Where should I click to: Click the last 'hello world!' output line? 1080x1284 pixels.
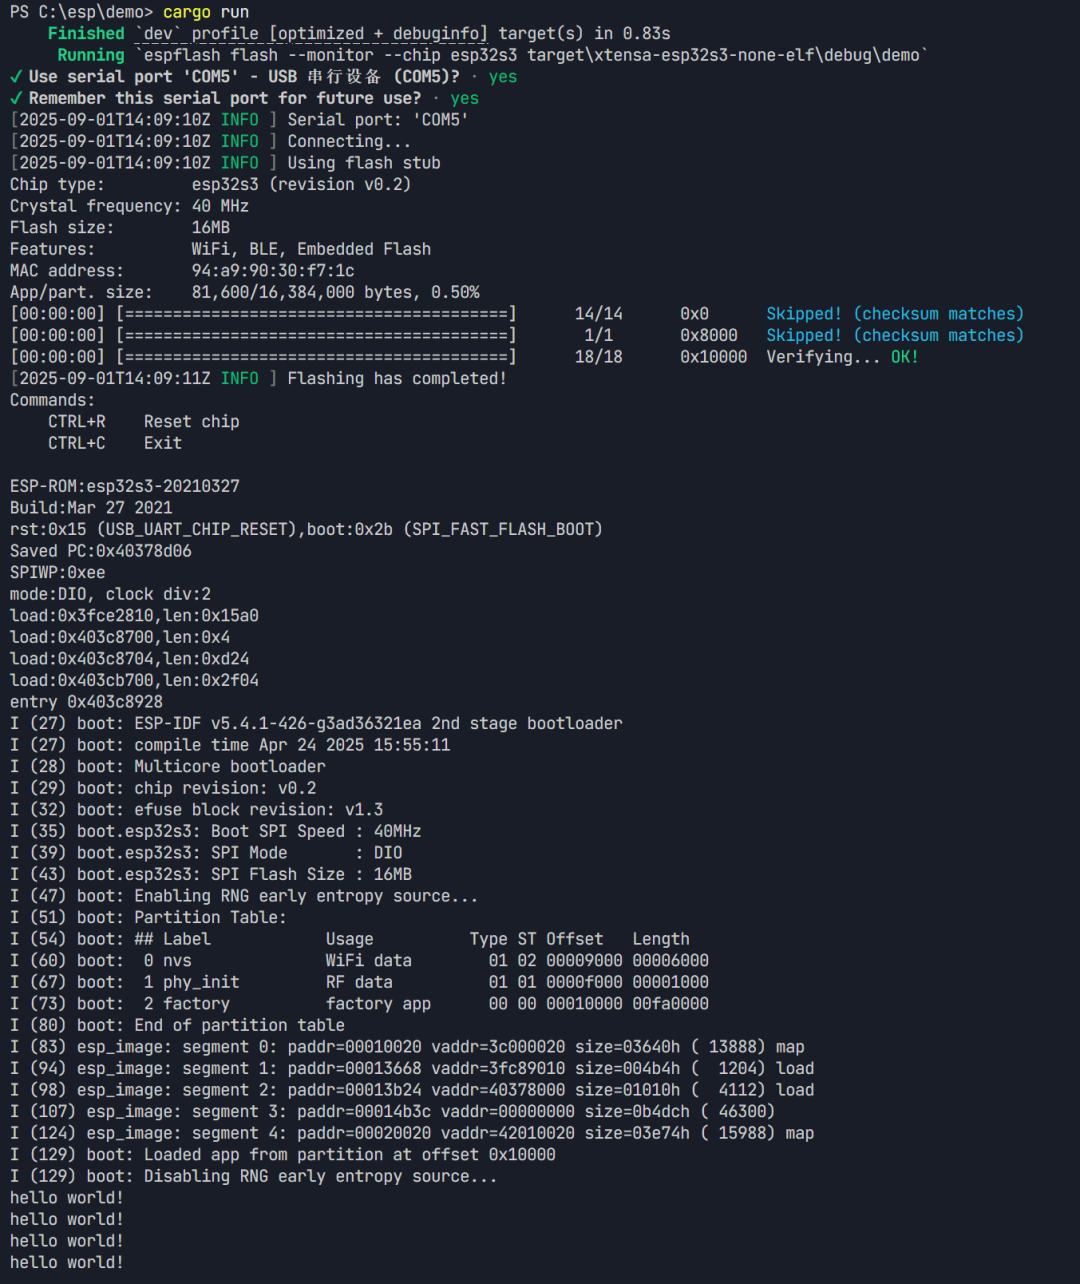click(67, 1263)
